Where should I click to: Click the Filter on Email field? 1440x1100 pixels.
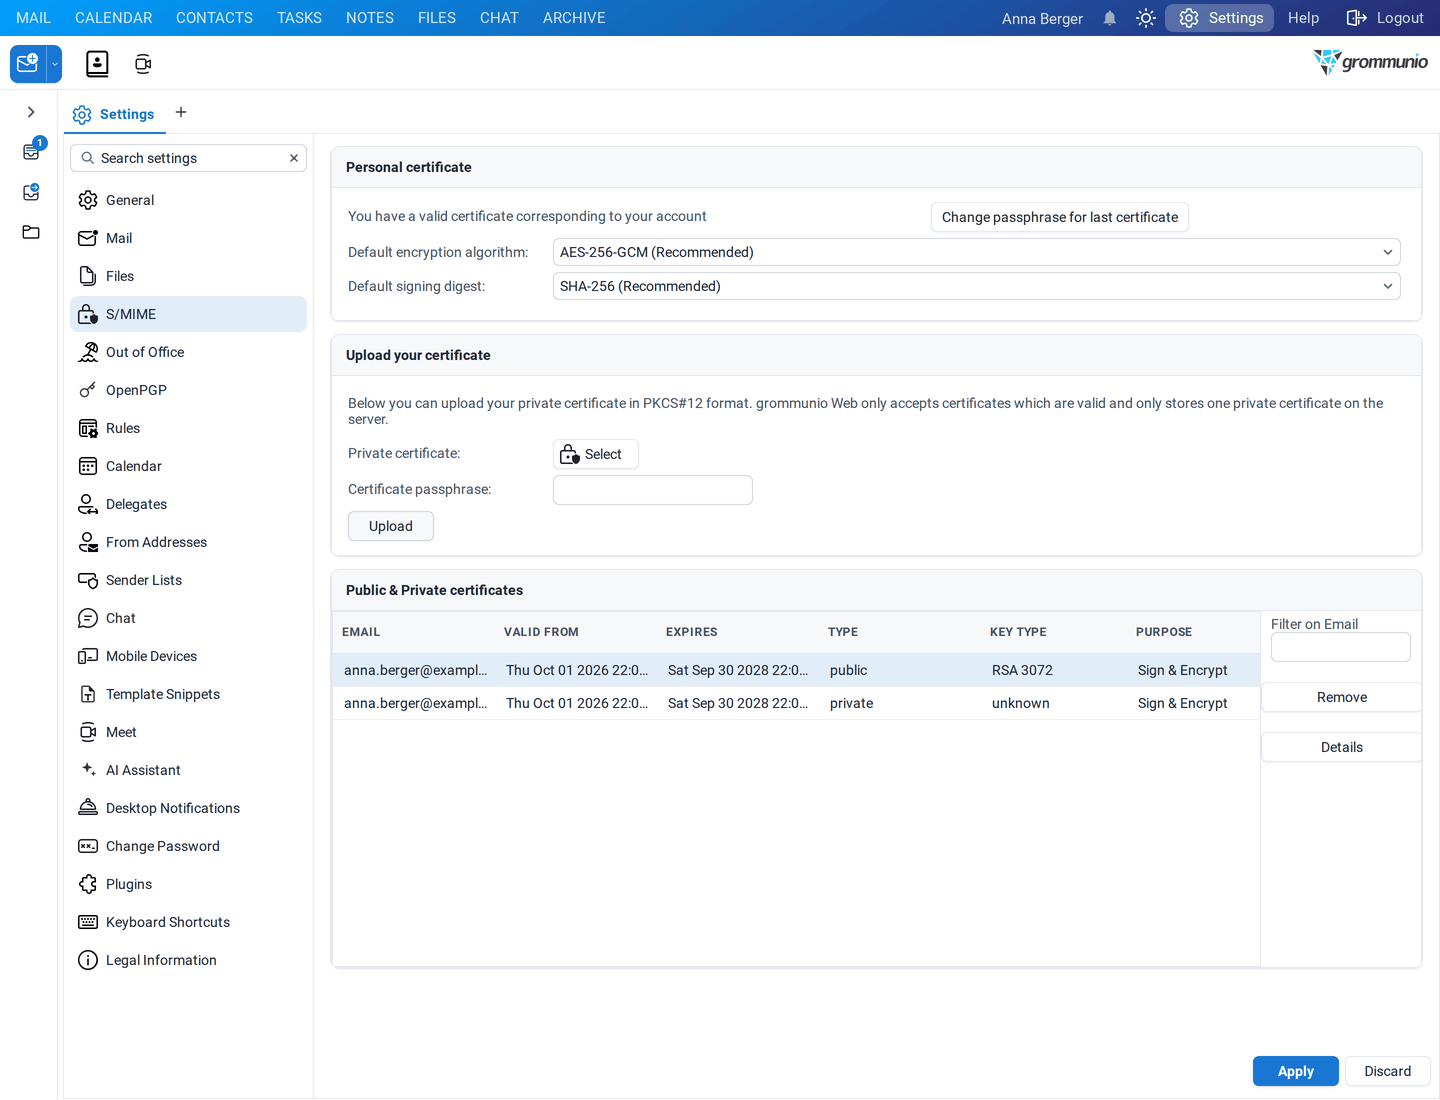[x=1340, y=647]
